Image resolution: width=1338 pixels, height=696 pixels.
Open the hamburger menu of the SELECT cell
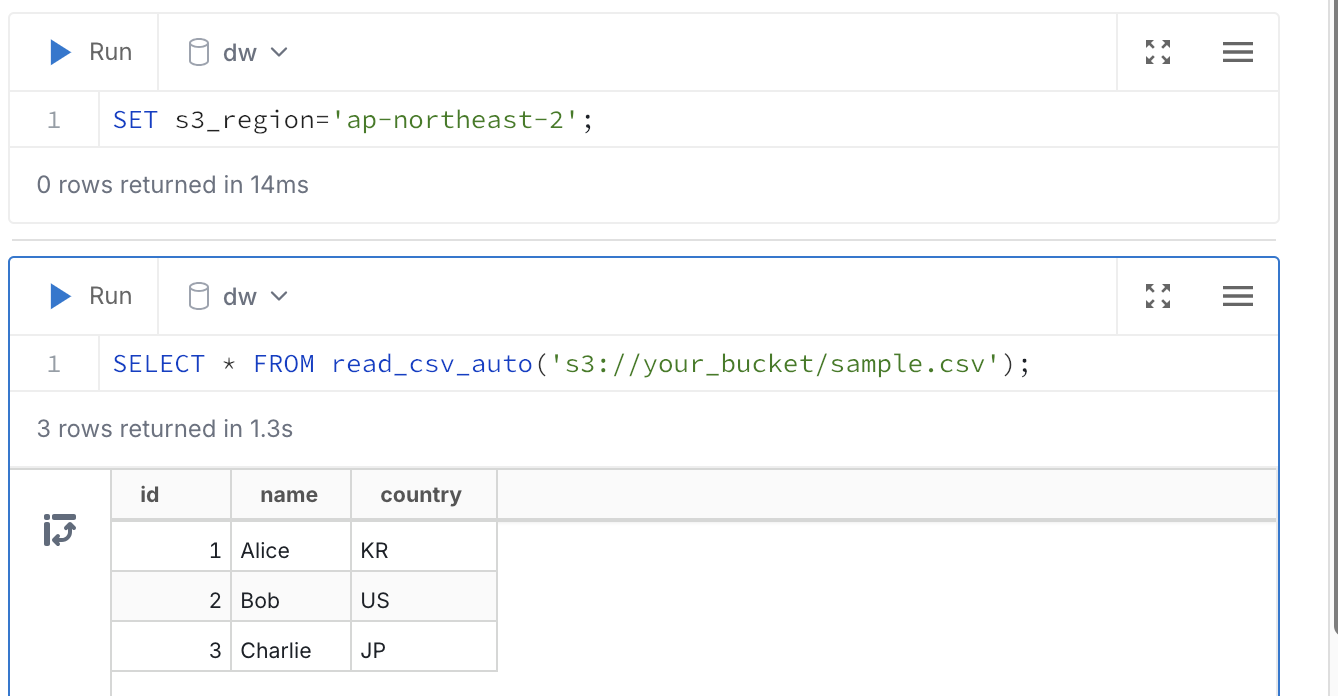tap(1237, 296)
